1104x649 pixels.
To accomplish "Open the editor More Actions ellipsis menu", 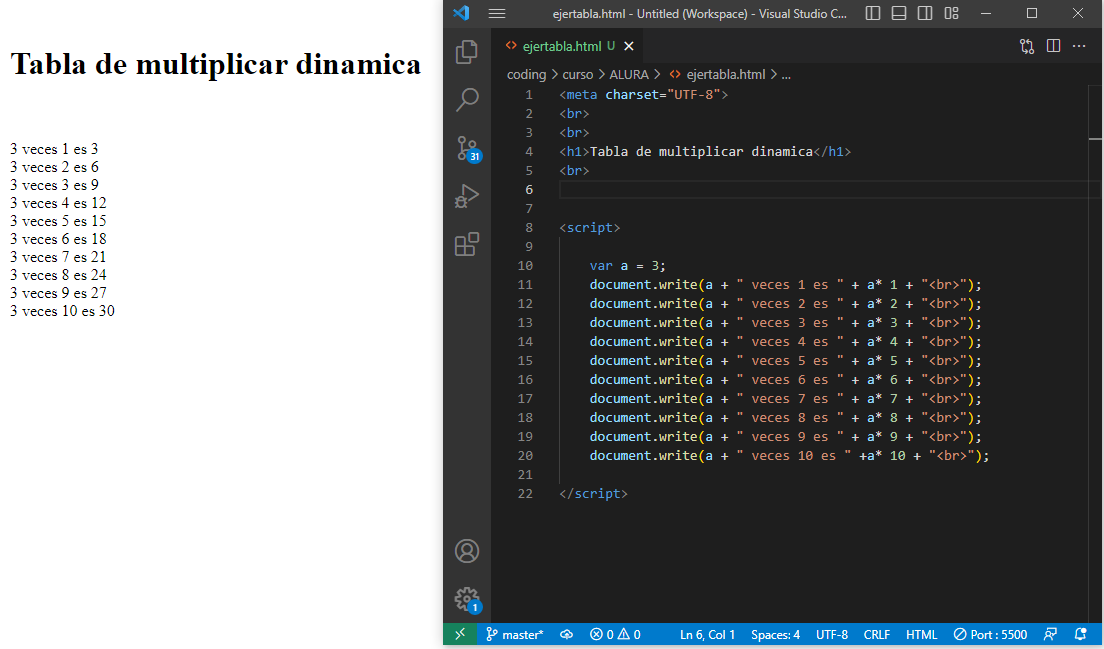I will (x=1079, y=46).
